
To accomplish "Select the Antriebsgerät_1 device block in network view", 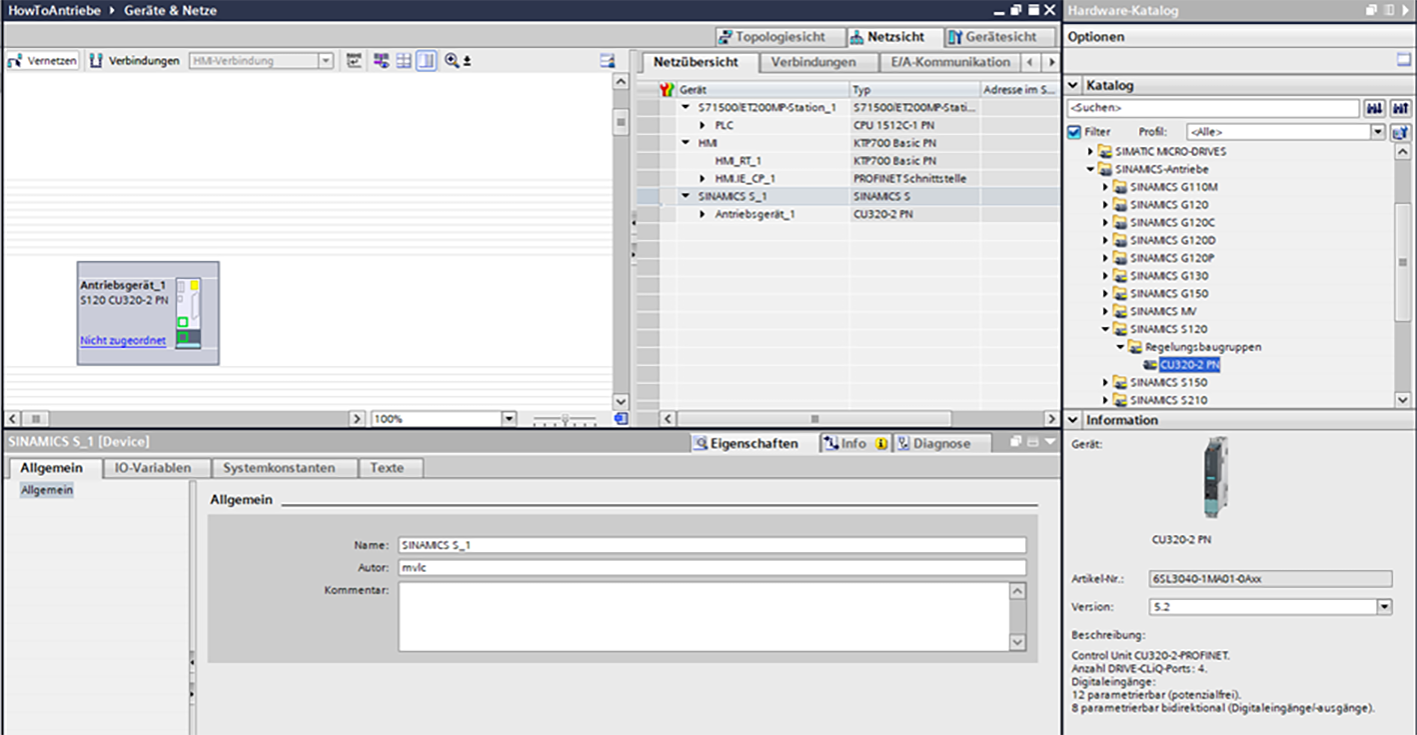I will pyautogui.click(x=148, y=313).
